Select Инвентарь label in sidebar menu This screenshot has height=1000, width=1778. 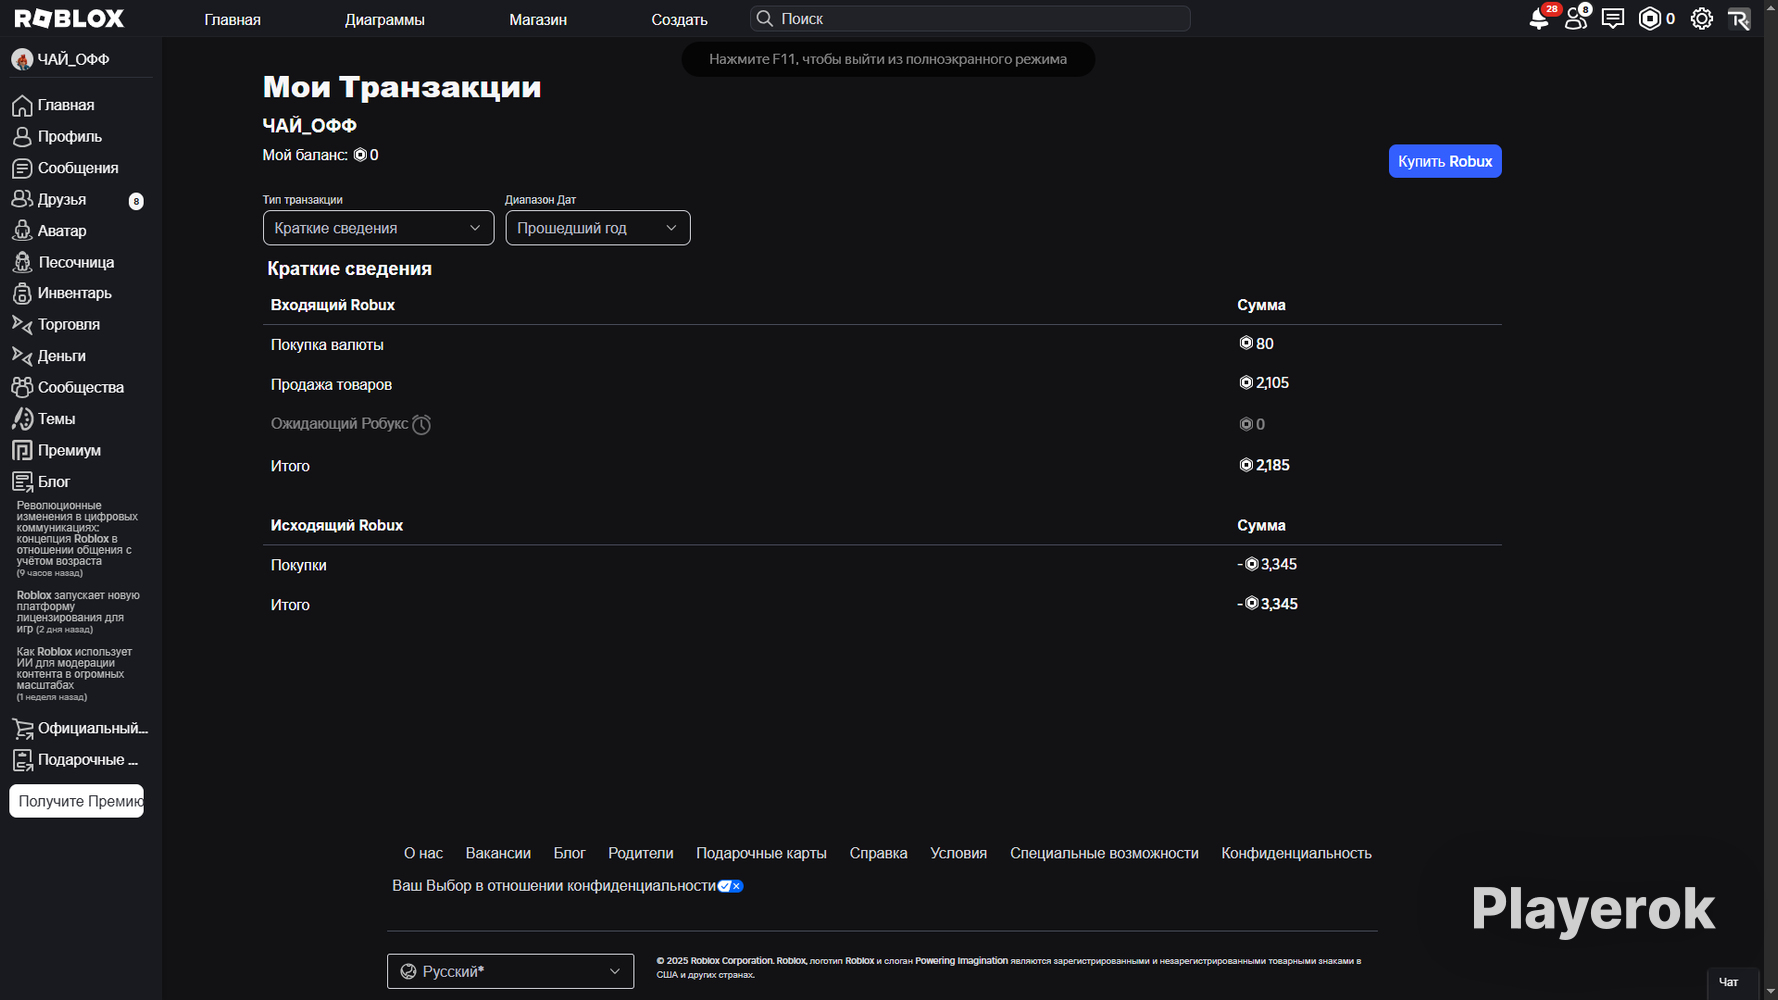click(x=75, y=293)
